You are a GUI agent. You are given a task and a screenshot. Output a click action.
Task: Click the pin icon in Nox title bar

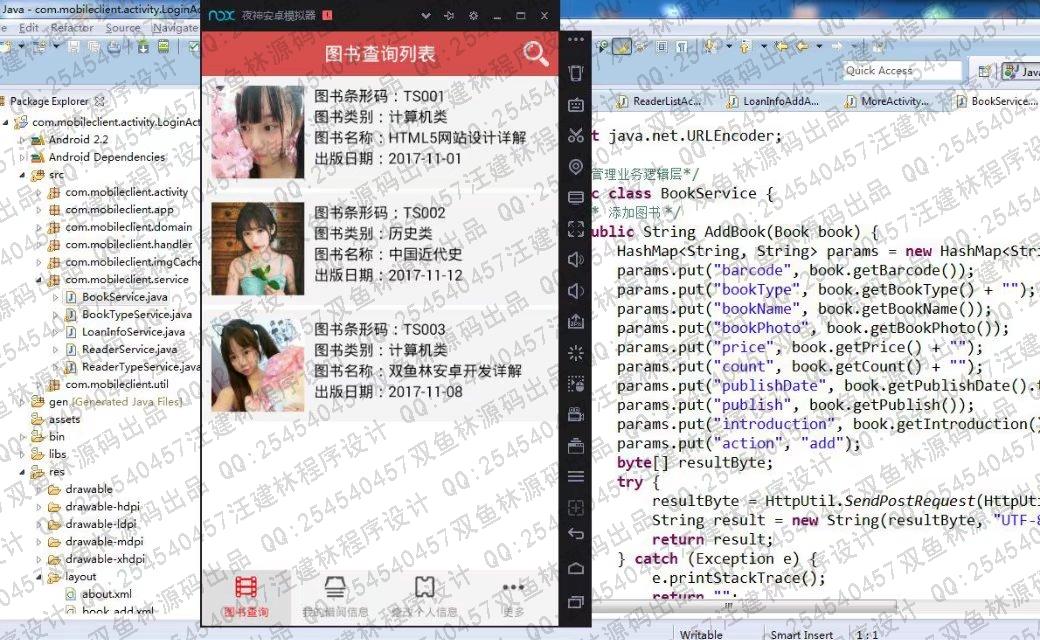point(449,15)
